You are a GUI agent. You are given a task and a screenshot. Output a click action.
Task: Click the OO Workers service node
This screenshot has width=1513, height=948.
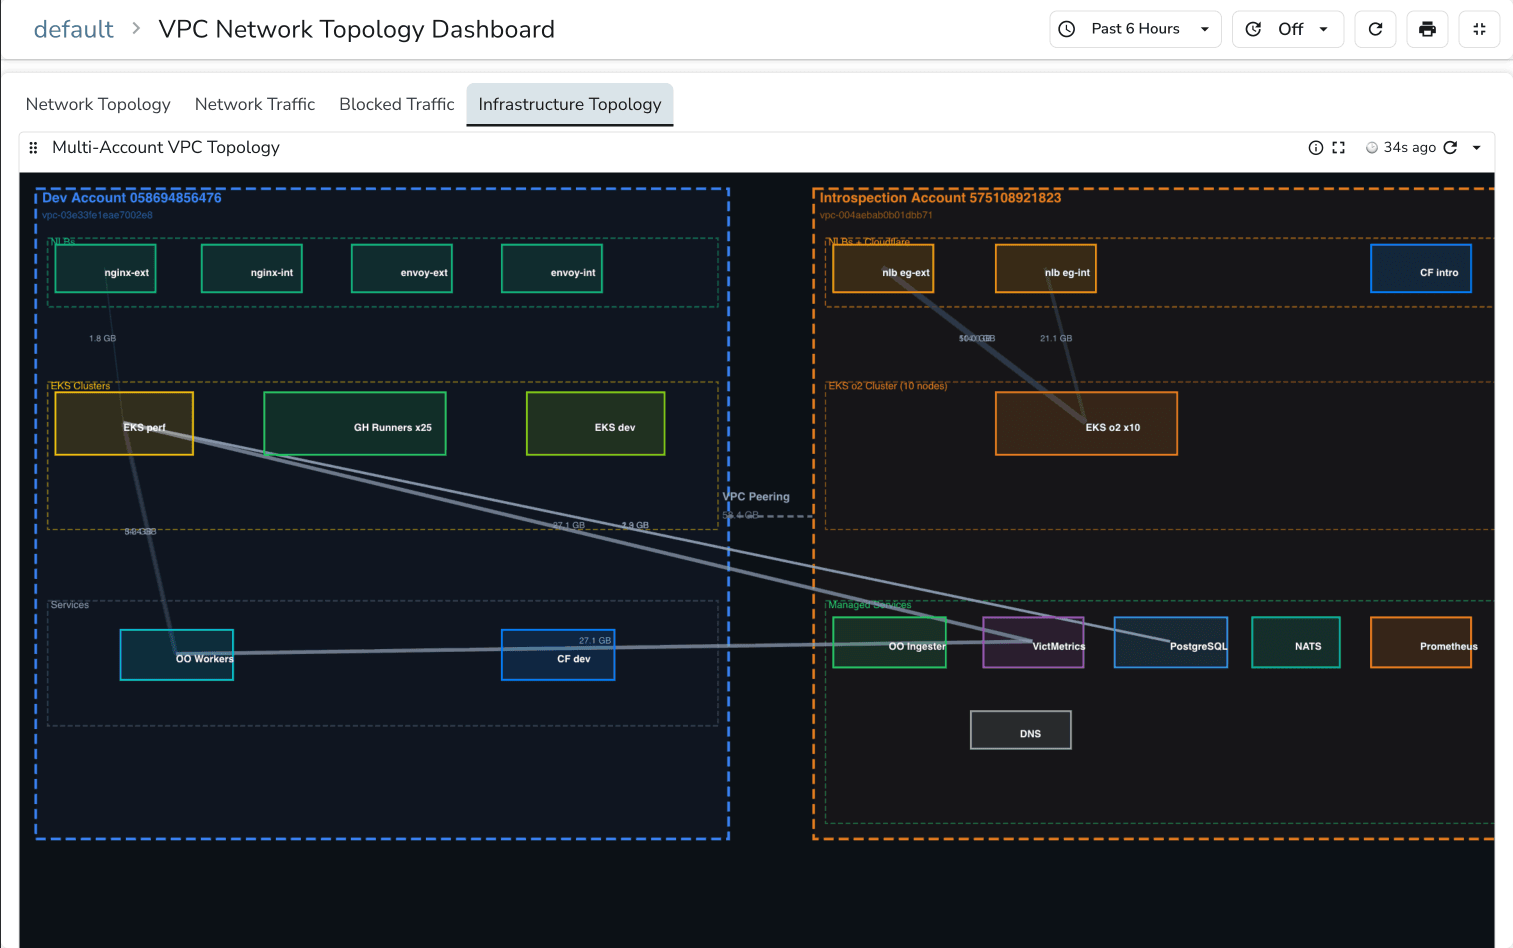tap(177, 655)
